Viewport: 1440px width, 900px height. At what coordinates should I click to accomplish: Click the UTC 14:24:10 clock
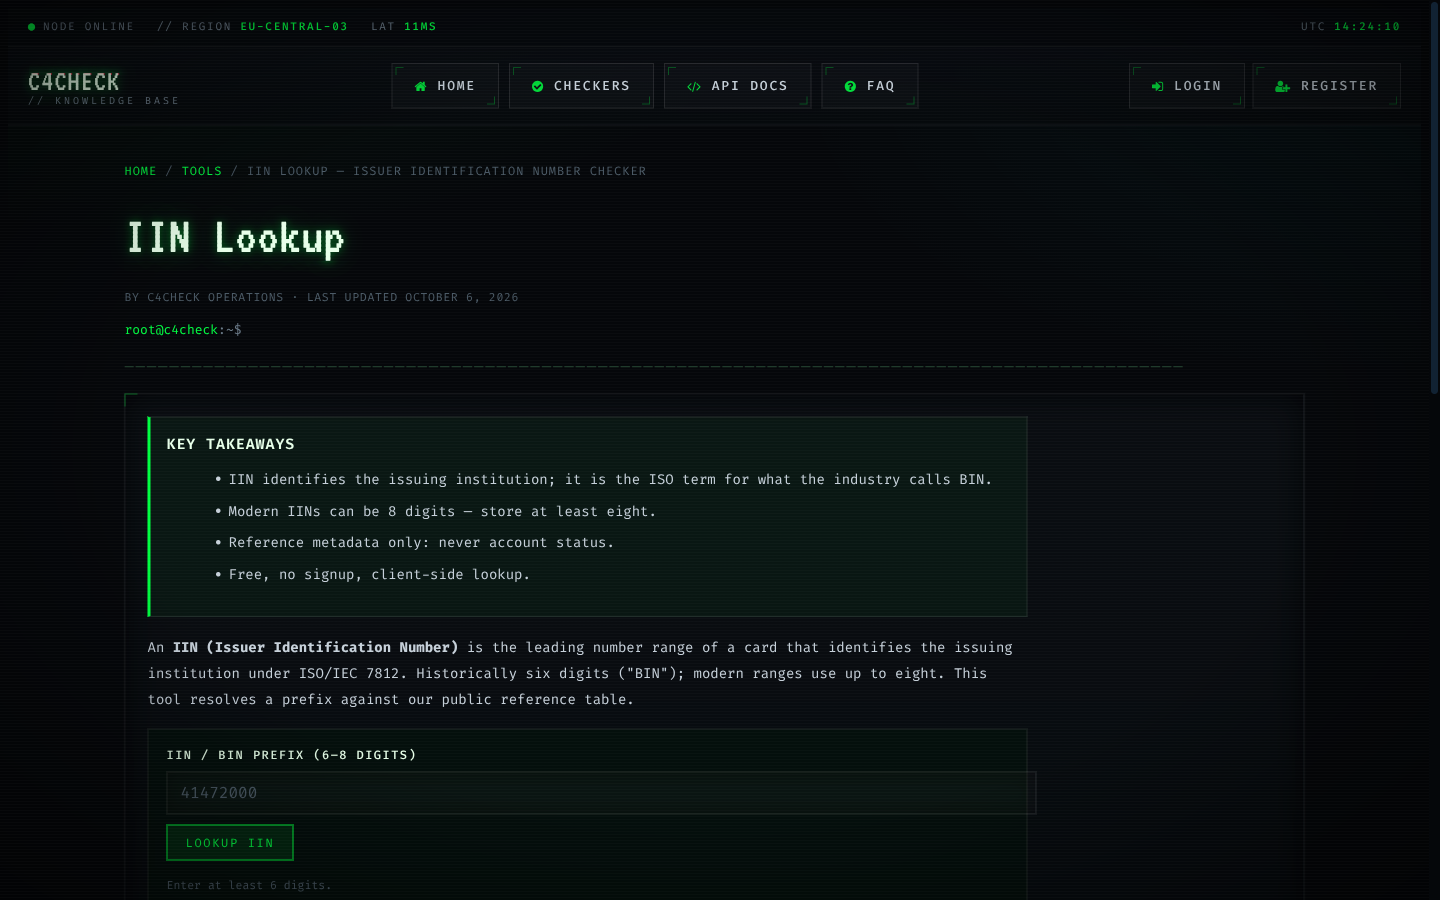1350,27
